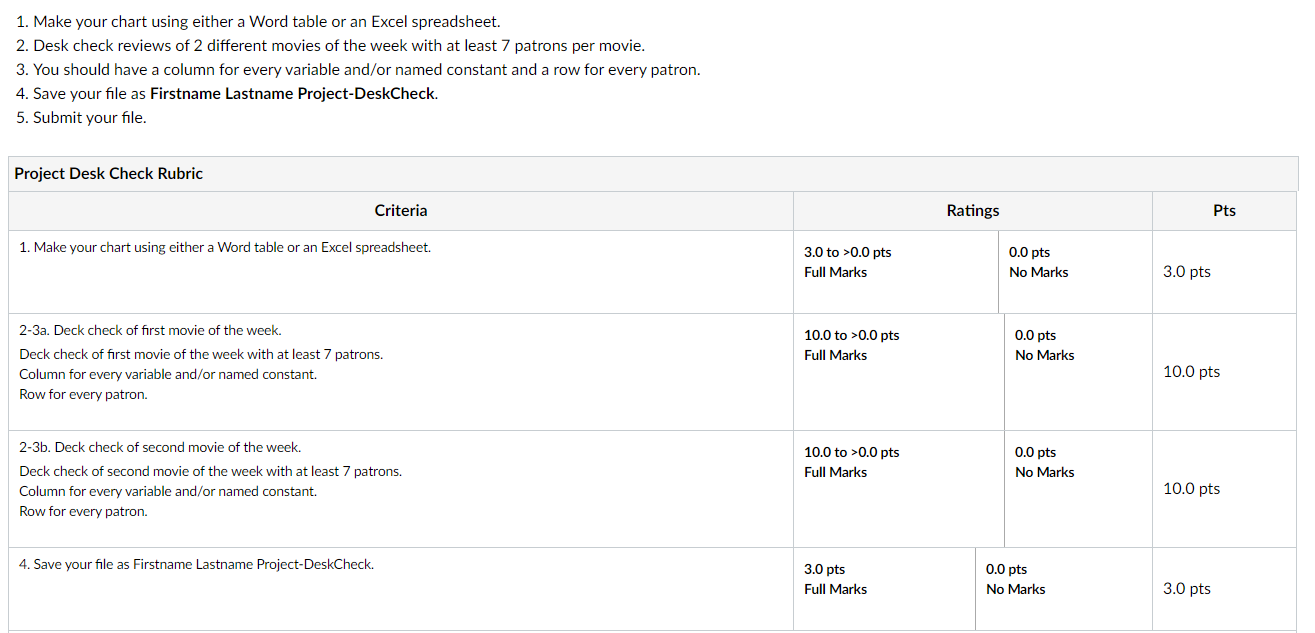Pick Full Marks for second movie desk check
1315x633 pixels.
pos(836,472)
